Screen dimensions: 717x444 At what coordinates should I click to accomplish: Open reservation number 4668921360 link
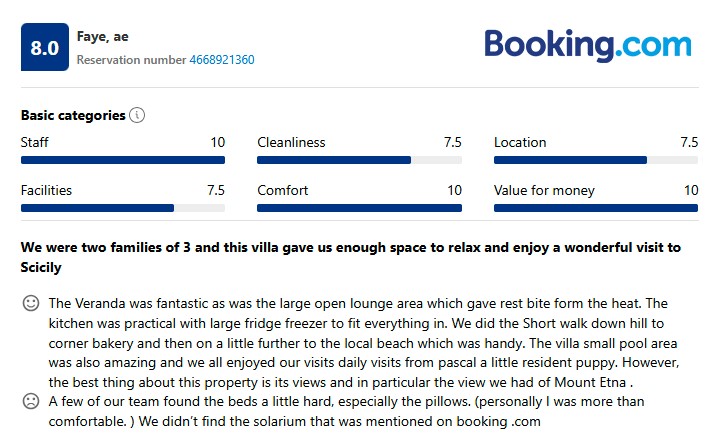(x=222, y=60)
